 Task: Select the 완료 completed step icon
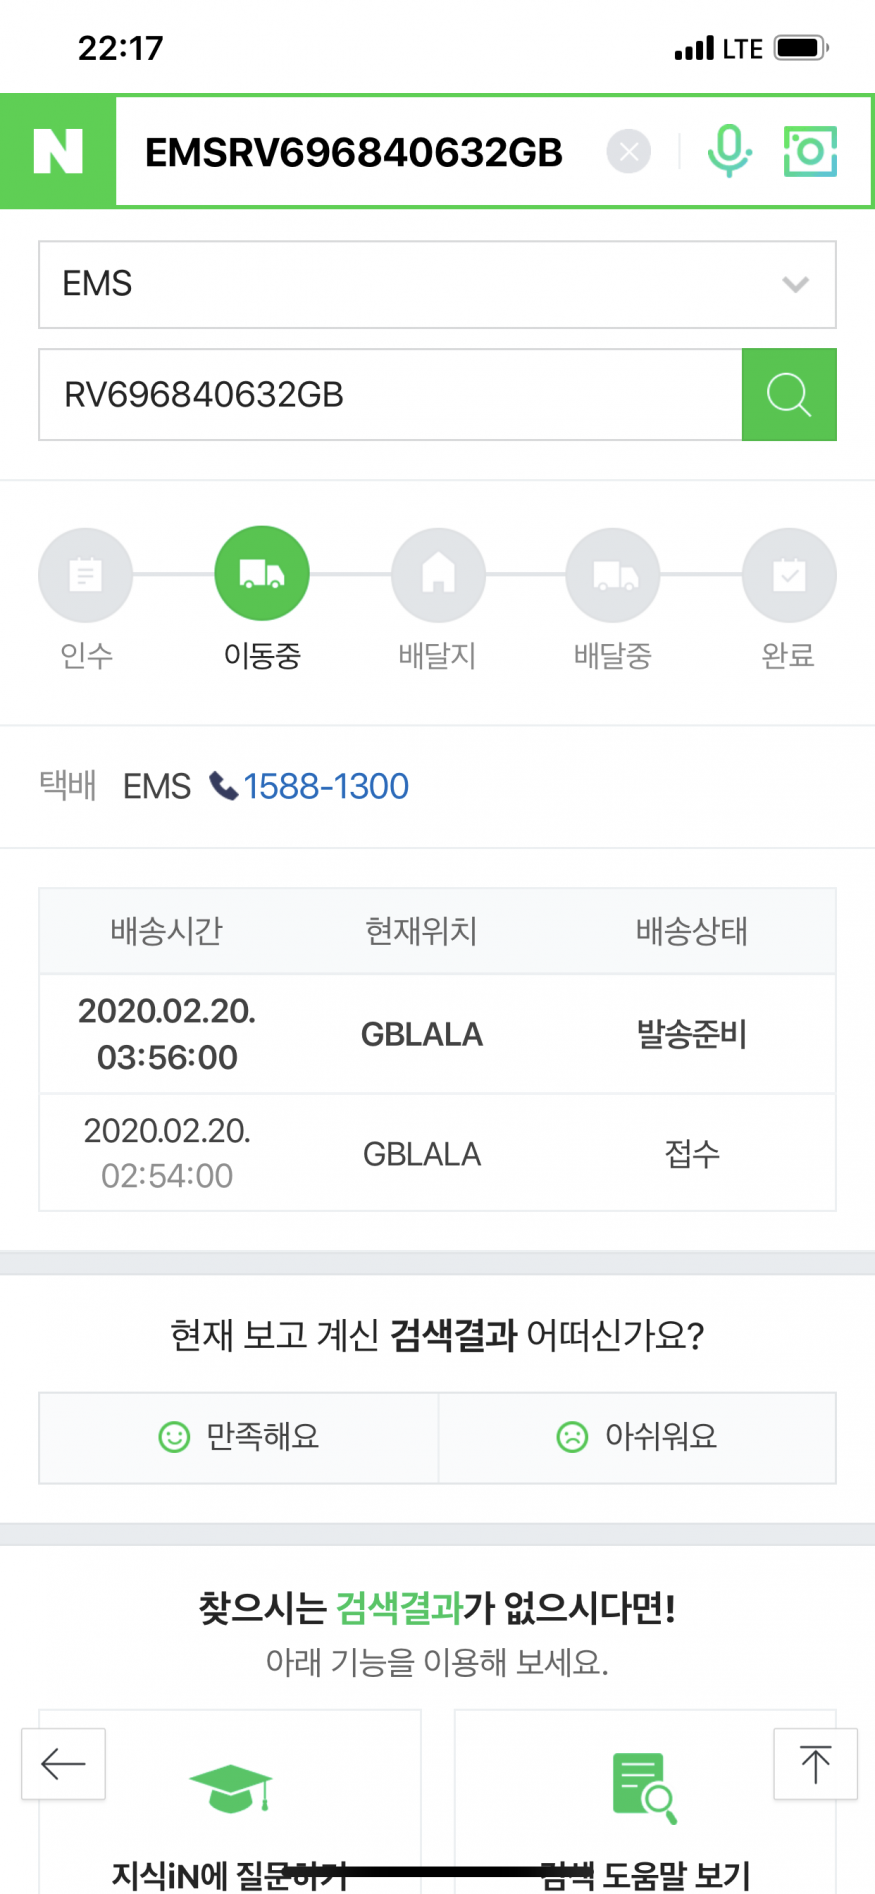click(789, 575)
